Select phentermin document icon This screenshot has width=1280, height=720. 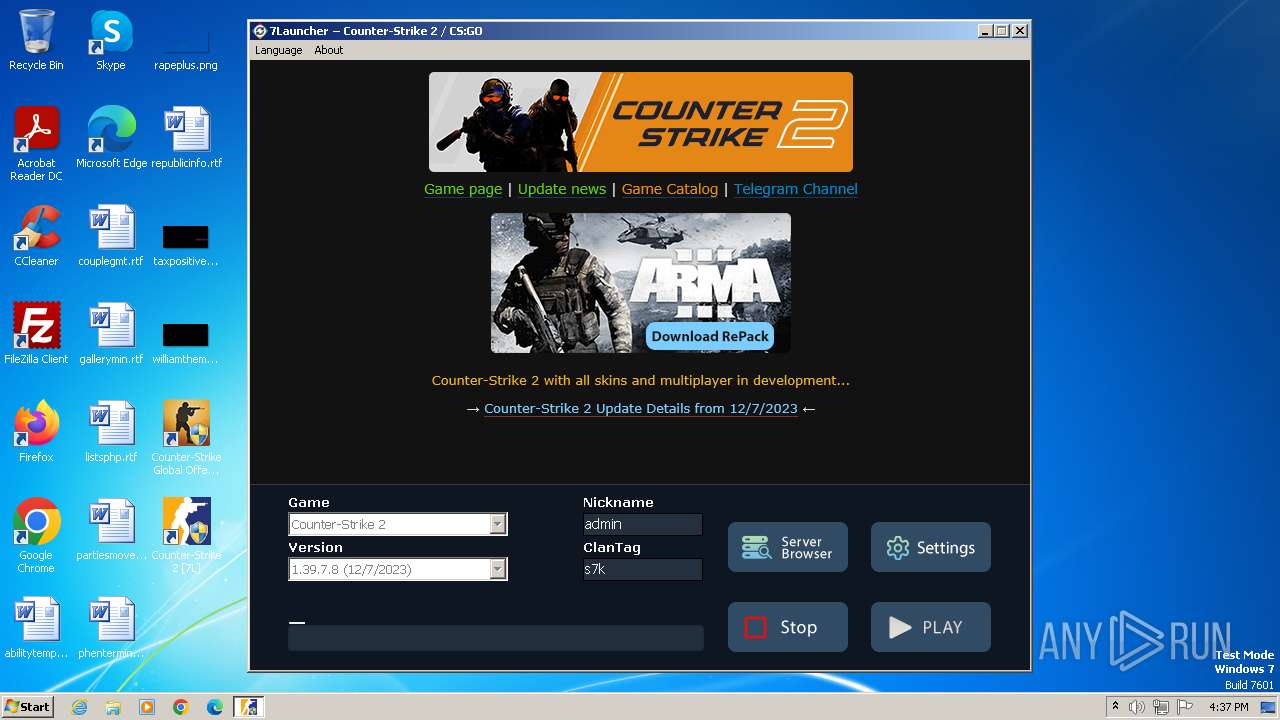point(111,627)
